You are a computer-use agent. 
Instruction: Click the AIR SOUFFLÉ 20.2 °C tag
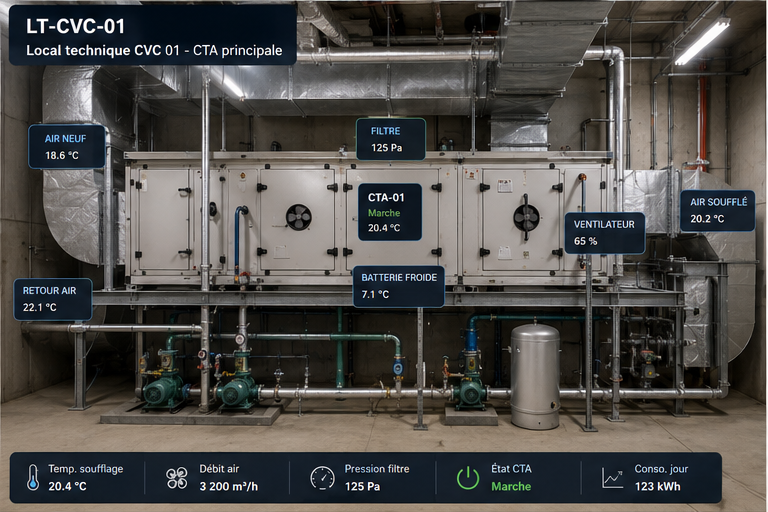(x=717, y=211)
